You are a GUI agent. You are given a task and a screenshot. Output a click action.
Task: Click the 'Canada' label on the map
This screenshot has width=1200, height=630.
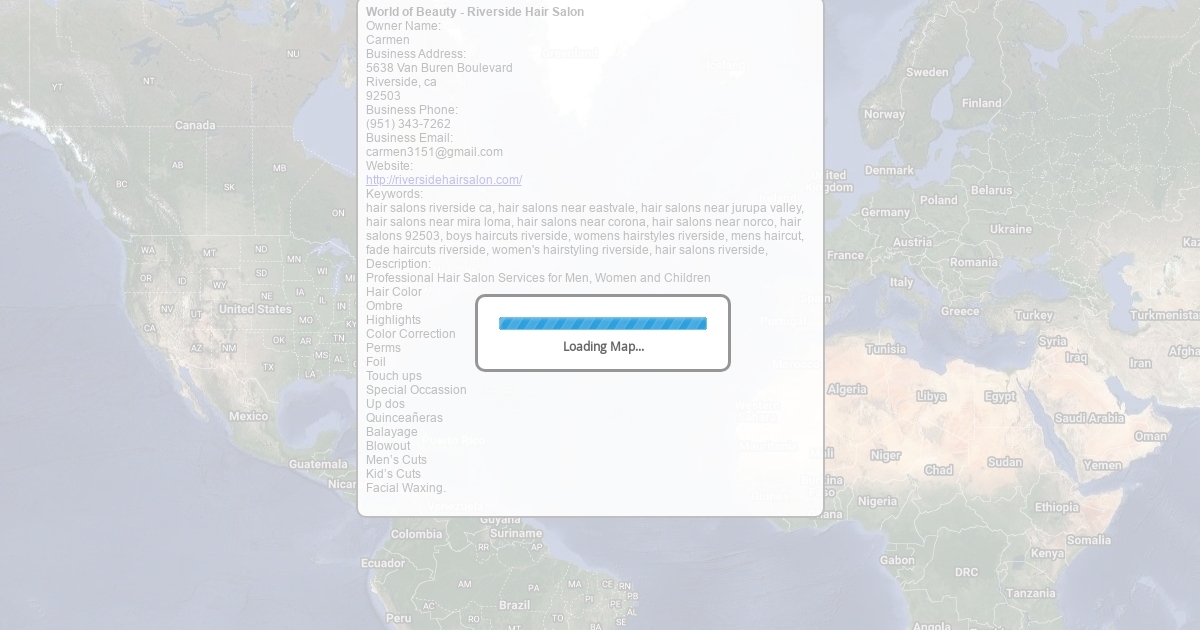coord(195,125)
